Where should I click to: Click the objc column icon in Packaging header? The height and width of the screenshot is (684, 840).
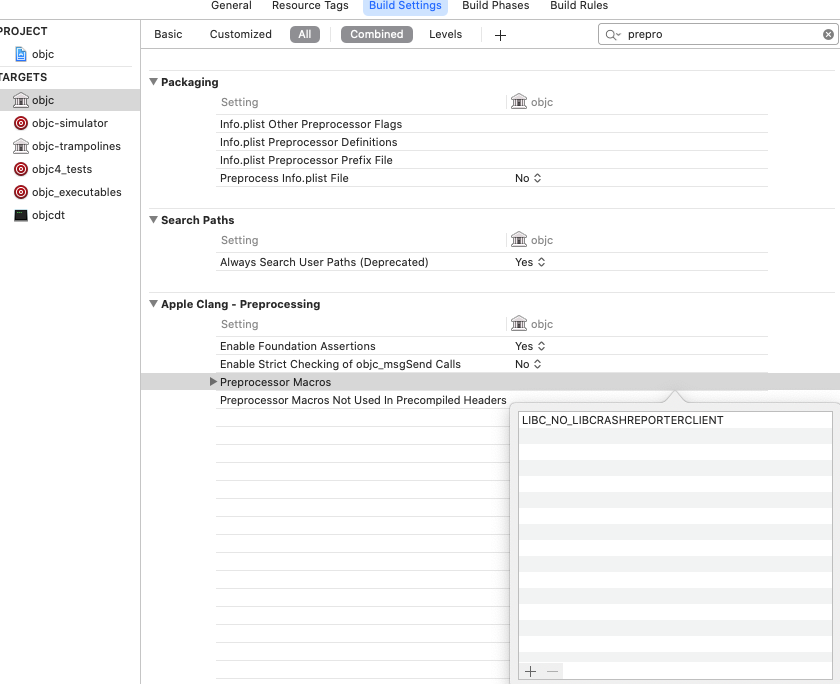coord(519,101)
